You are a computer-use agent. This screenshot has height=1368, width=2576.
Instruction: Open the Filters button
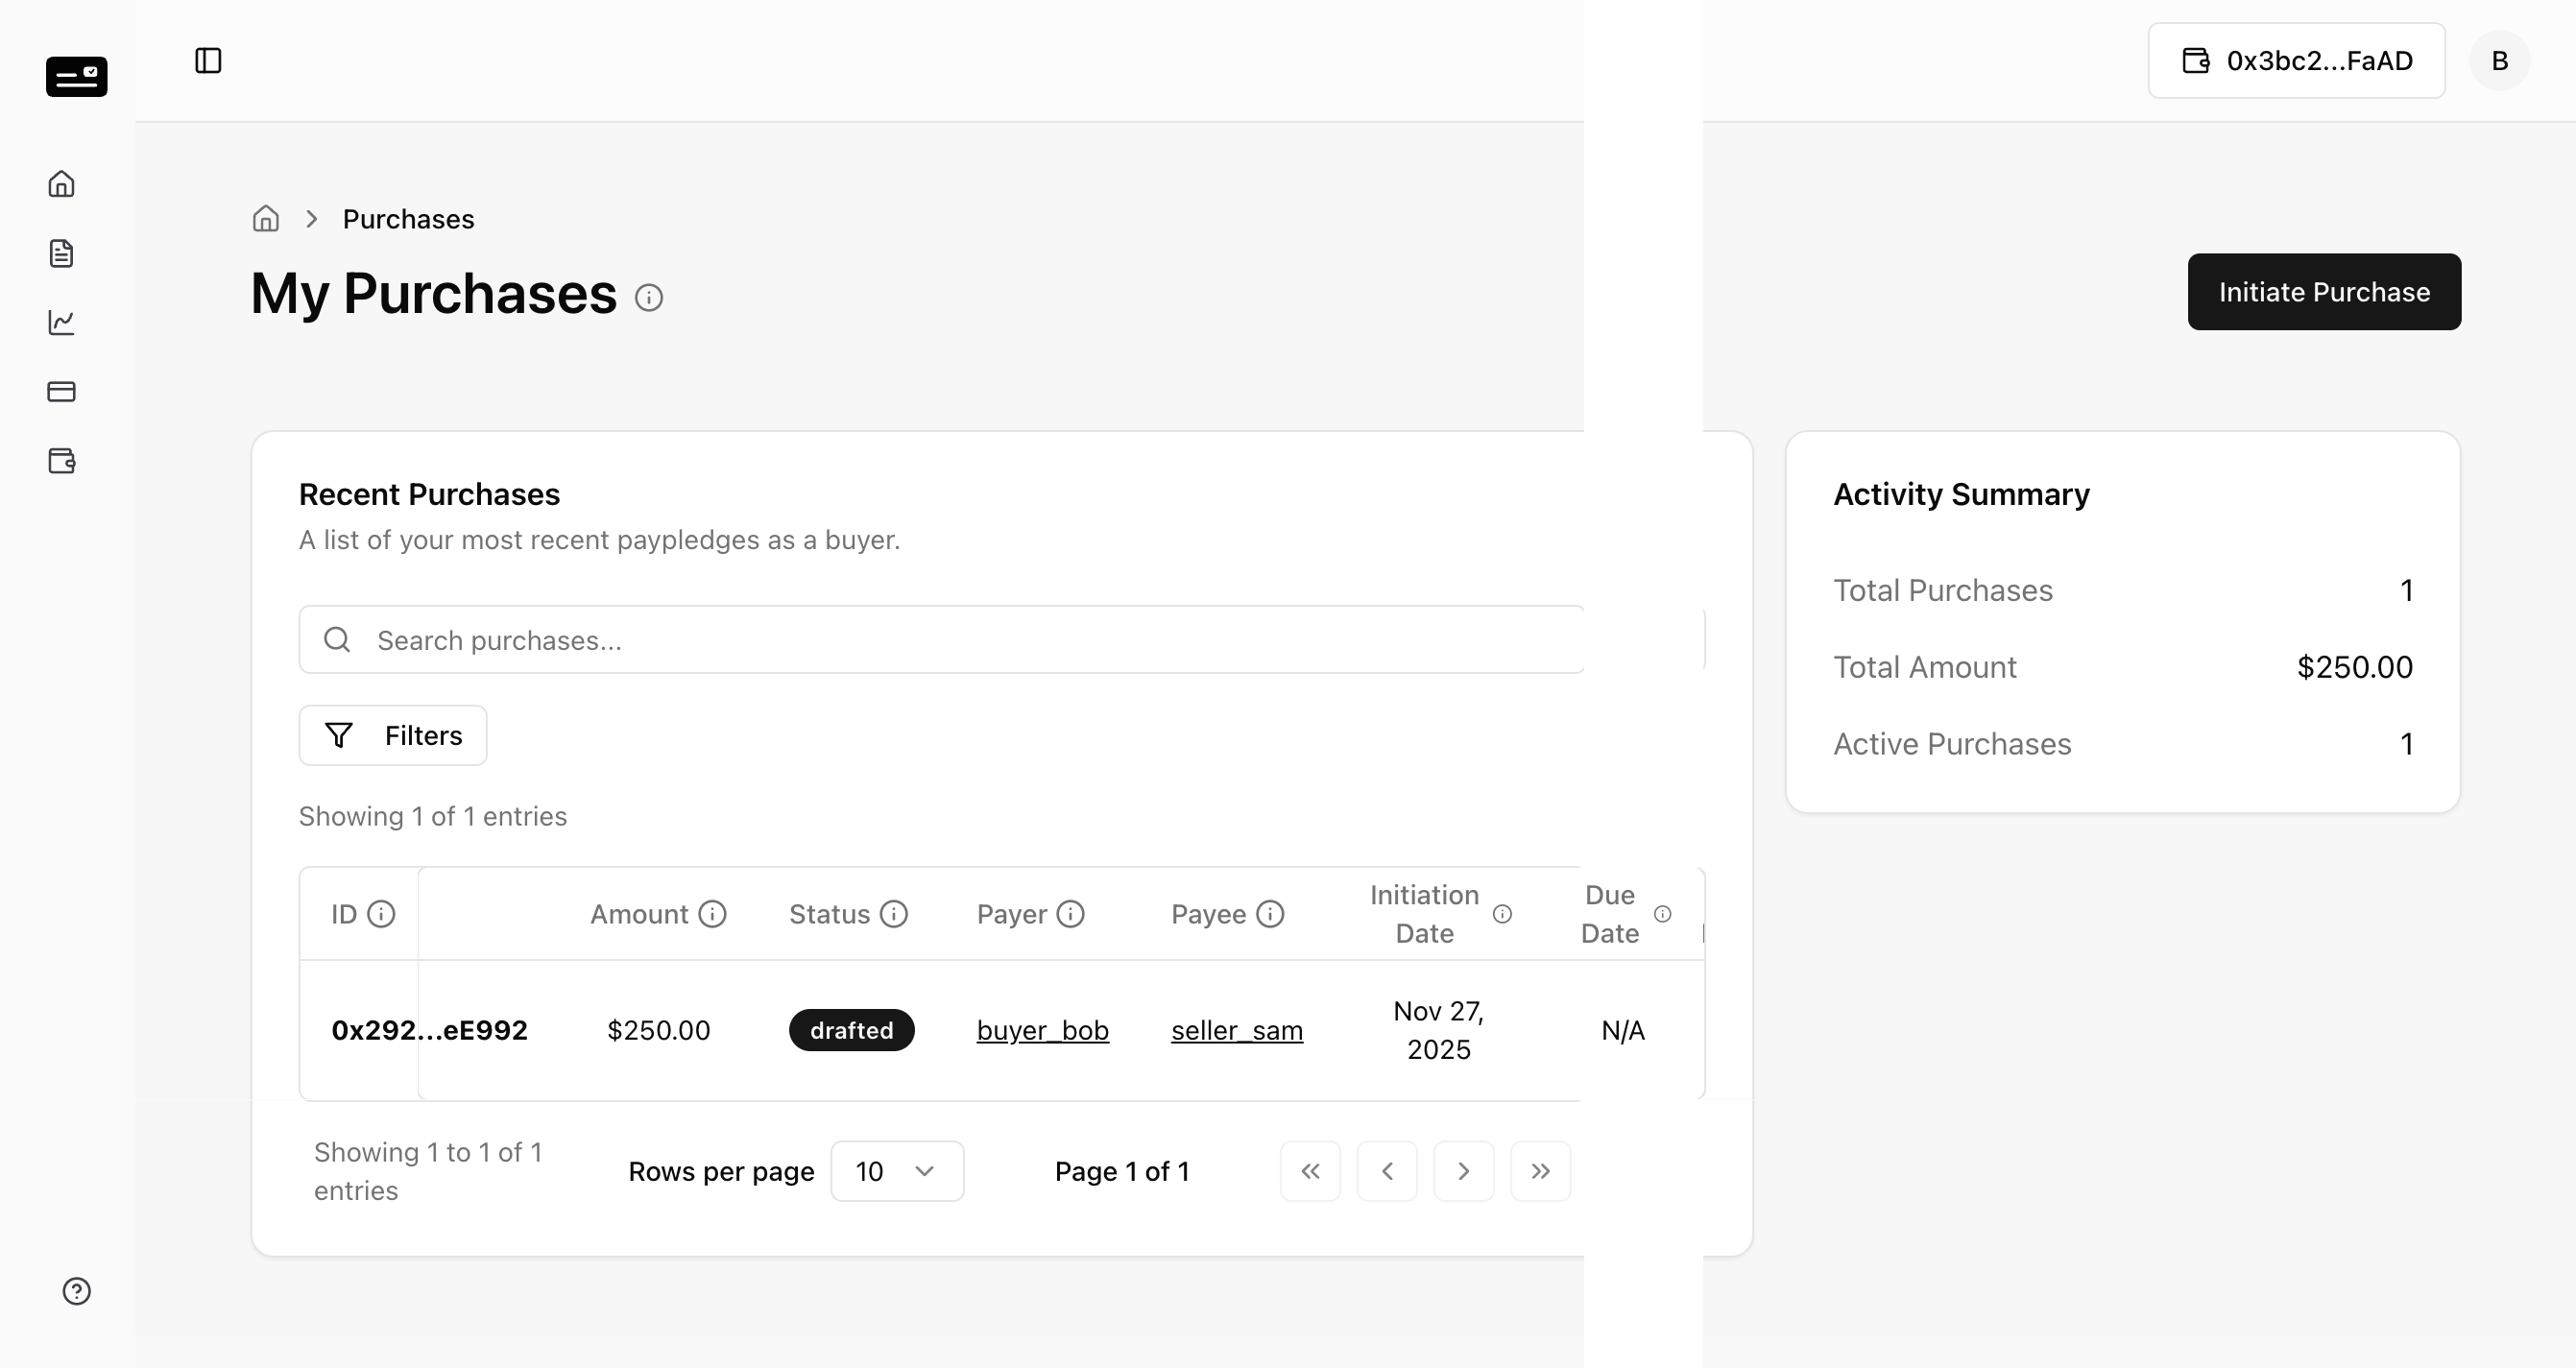click(393, 736)
